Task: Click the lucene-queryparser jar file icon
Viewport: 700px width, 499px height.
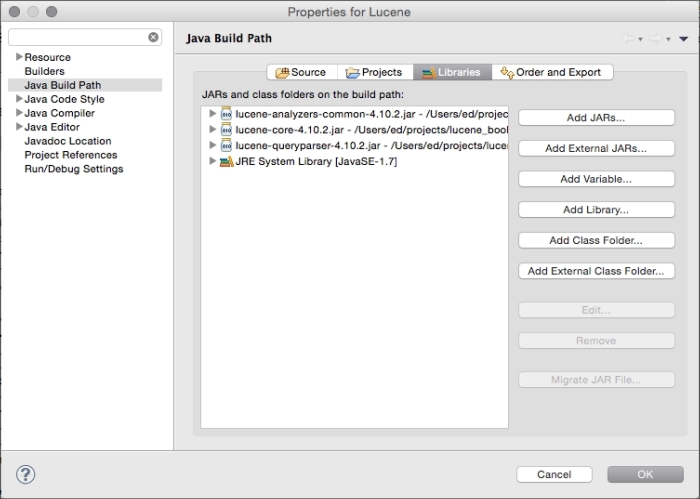Action: click(x=226, y=146)
